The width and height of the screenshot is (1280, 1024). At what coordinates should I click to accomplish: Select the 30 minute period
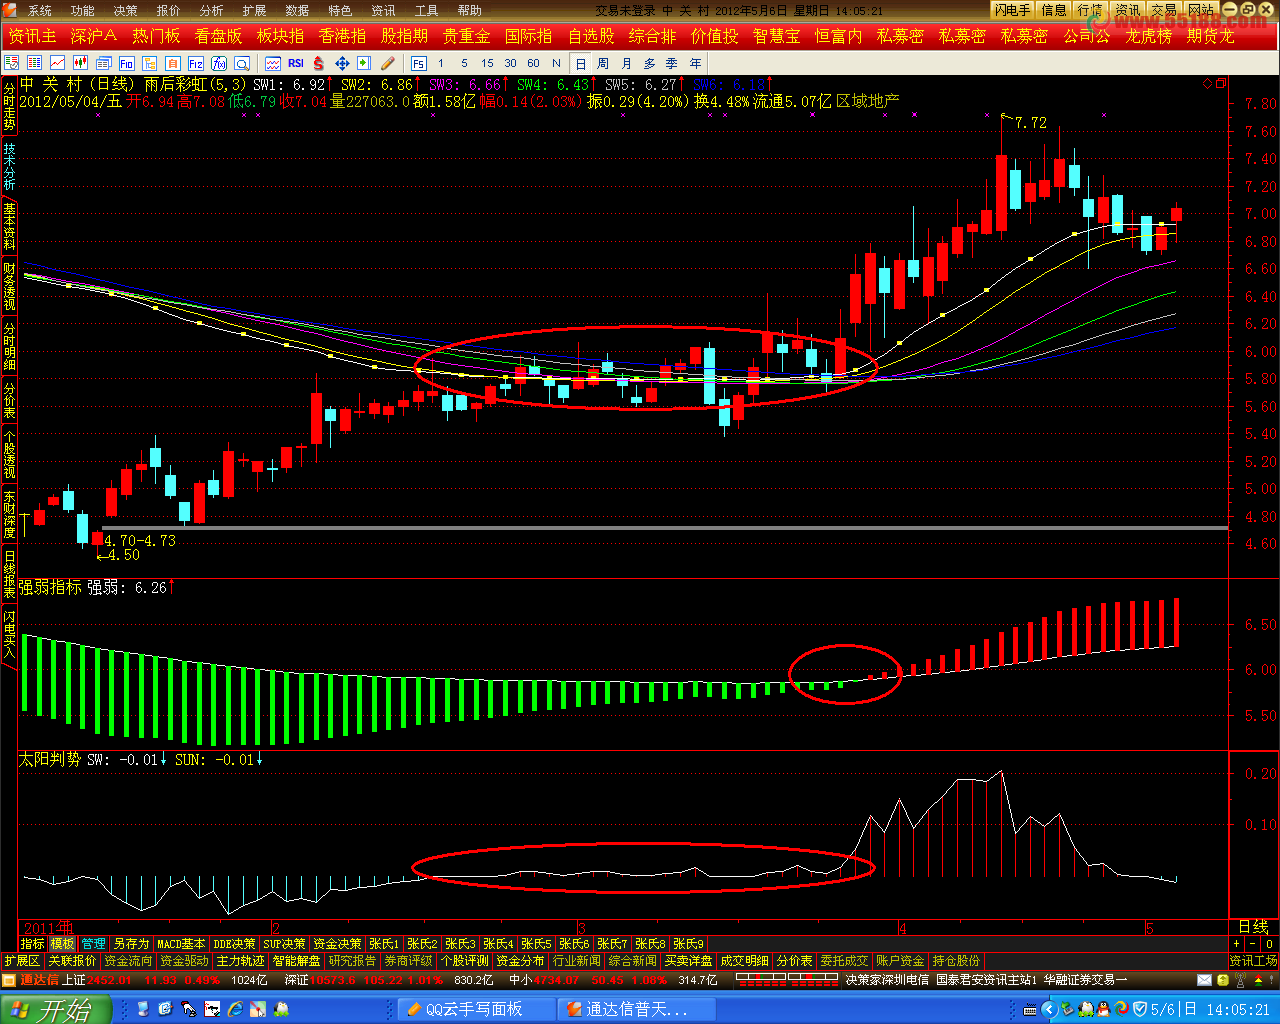(x=511, y=63)
